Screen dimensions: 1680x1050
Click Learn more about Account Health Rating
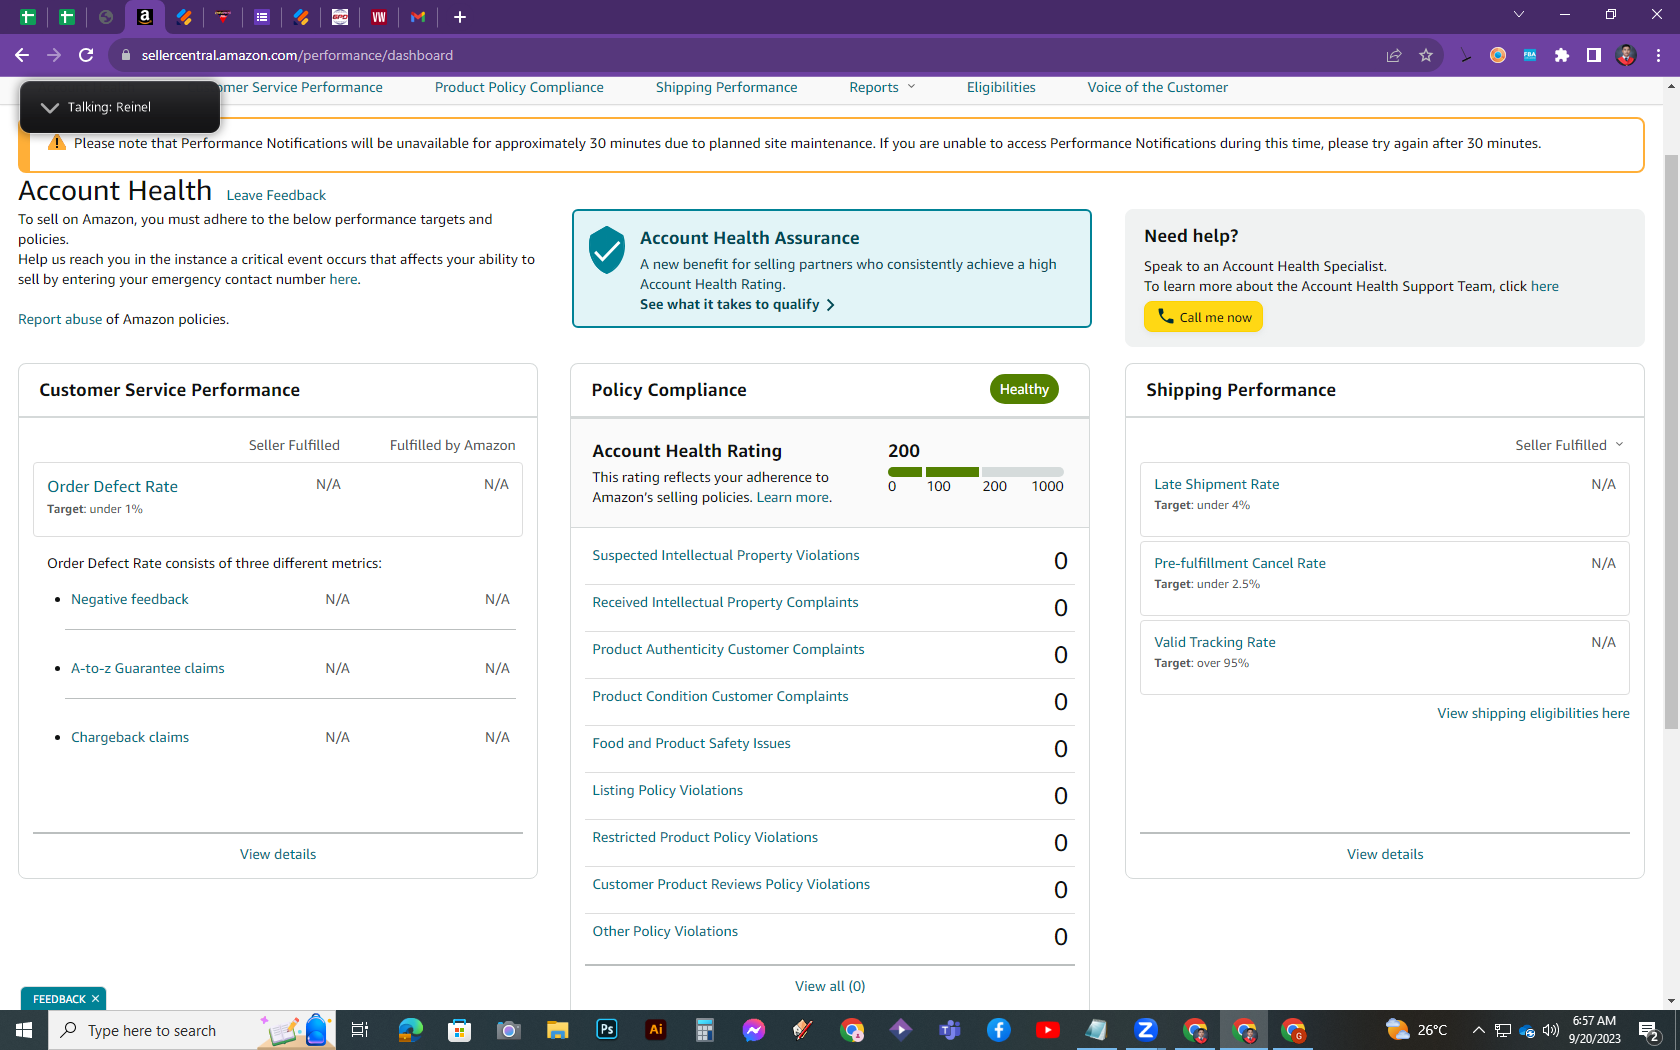(792, 497)
